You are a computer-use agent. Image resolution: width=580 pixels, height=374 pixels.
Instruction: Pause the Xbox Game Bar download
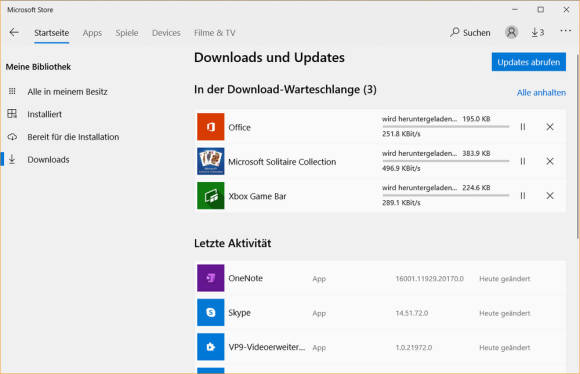(x=523, y=196)
